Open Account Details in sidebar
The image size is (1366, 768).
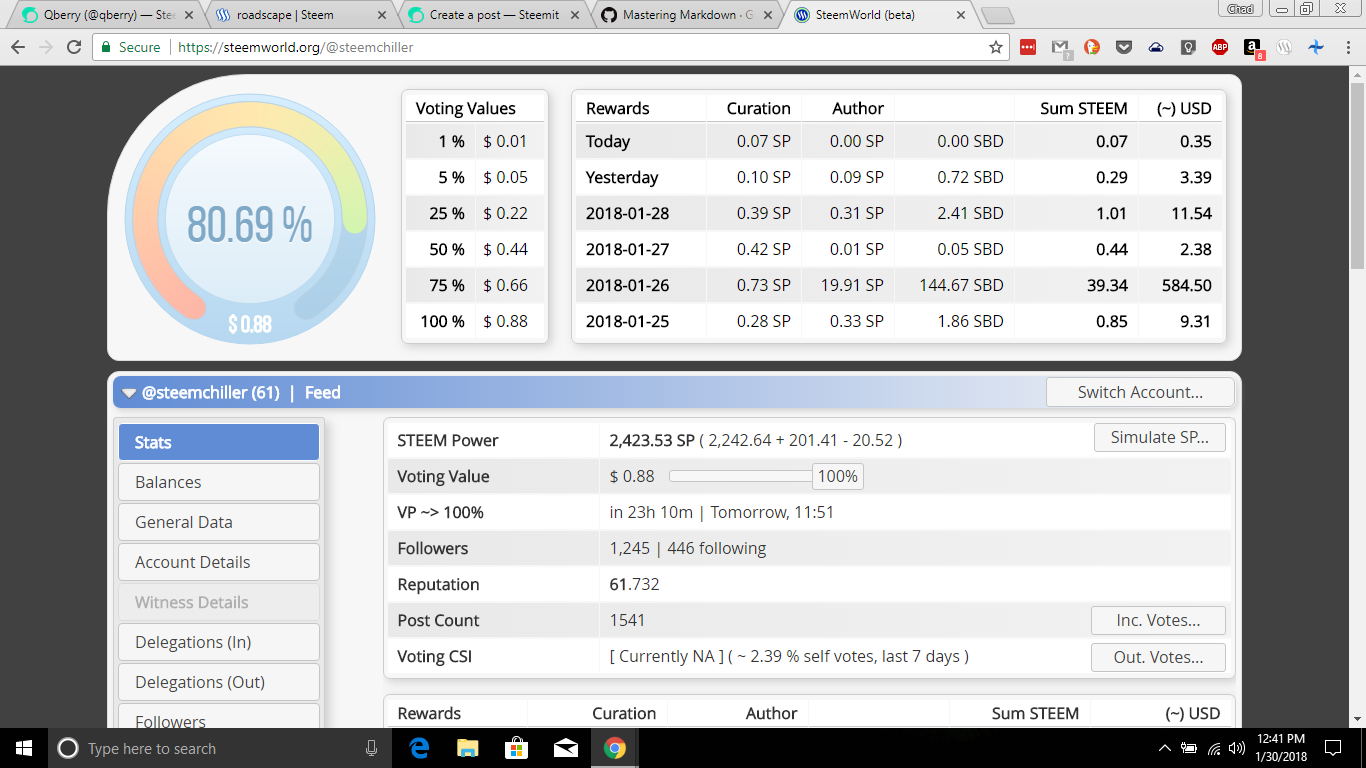click(219, 562)
